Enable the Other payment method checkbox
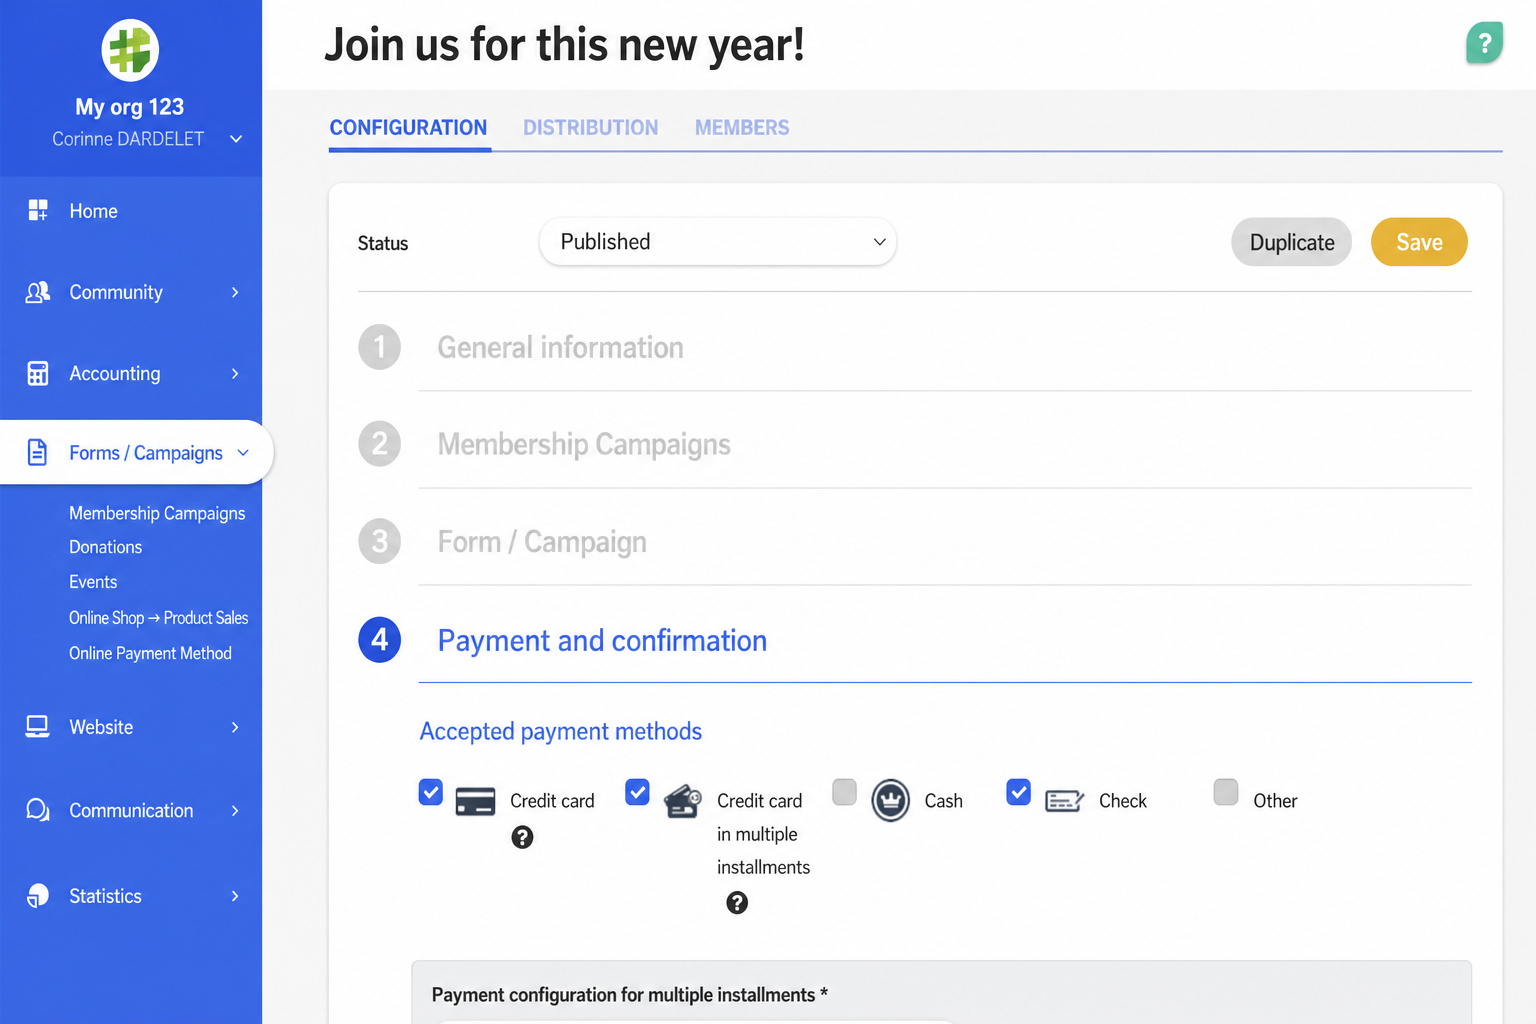Viewport: 1536px width, 1024px height. (1226, 792)
